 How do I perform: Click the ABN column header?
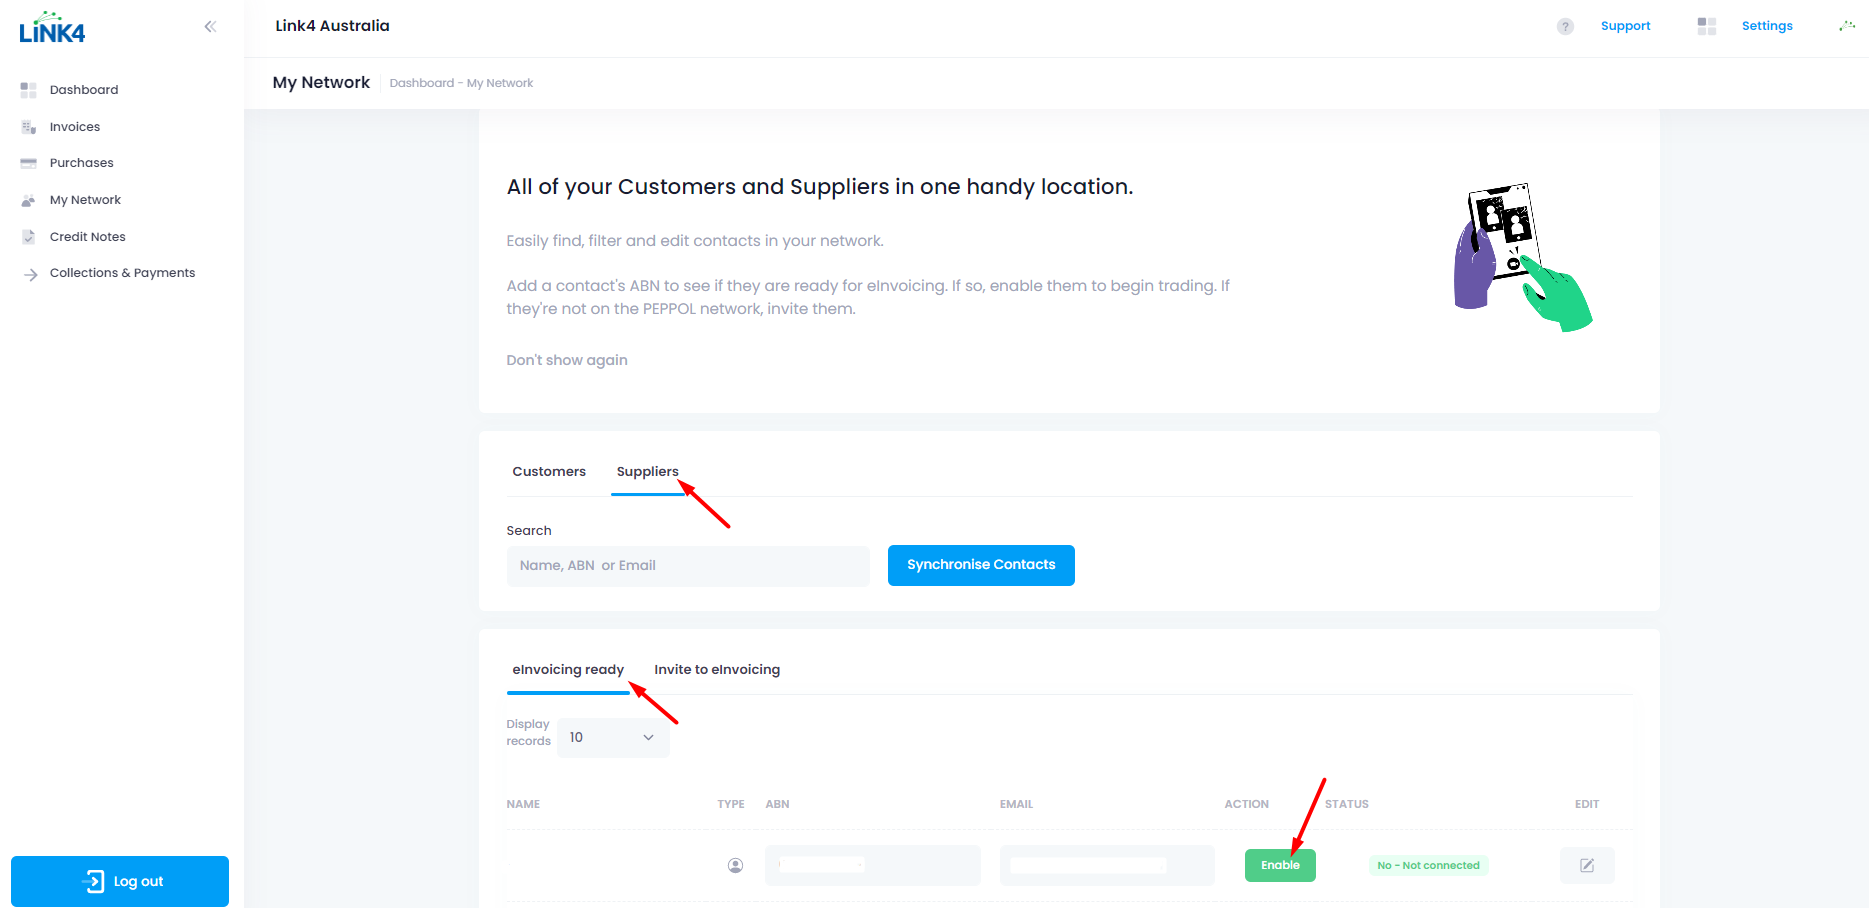point(777,804)
